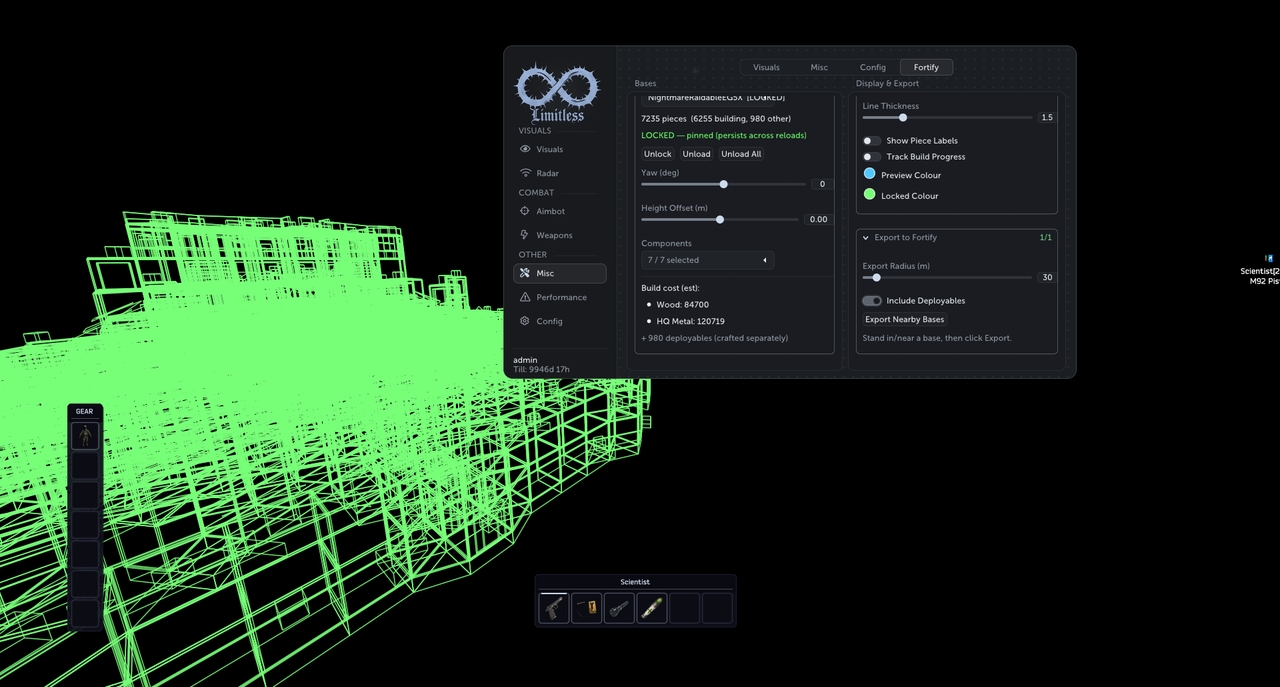Select the Misc tools icon in sidebar
This screenshot has width=1280, height=687.
point(526,273)
